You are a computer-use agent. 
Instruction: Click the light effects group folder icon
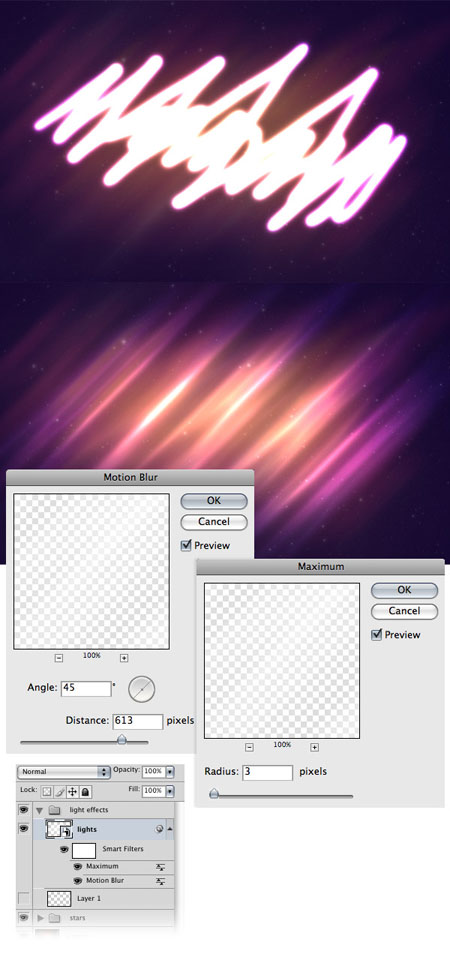point(55,810)
